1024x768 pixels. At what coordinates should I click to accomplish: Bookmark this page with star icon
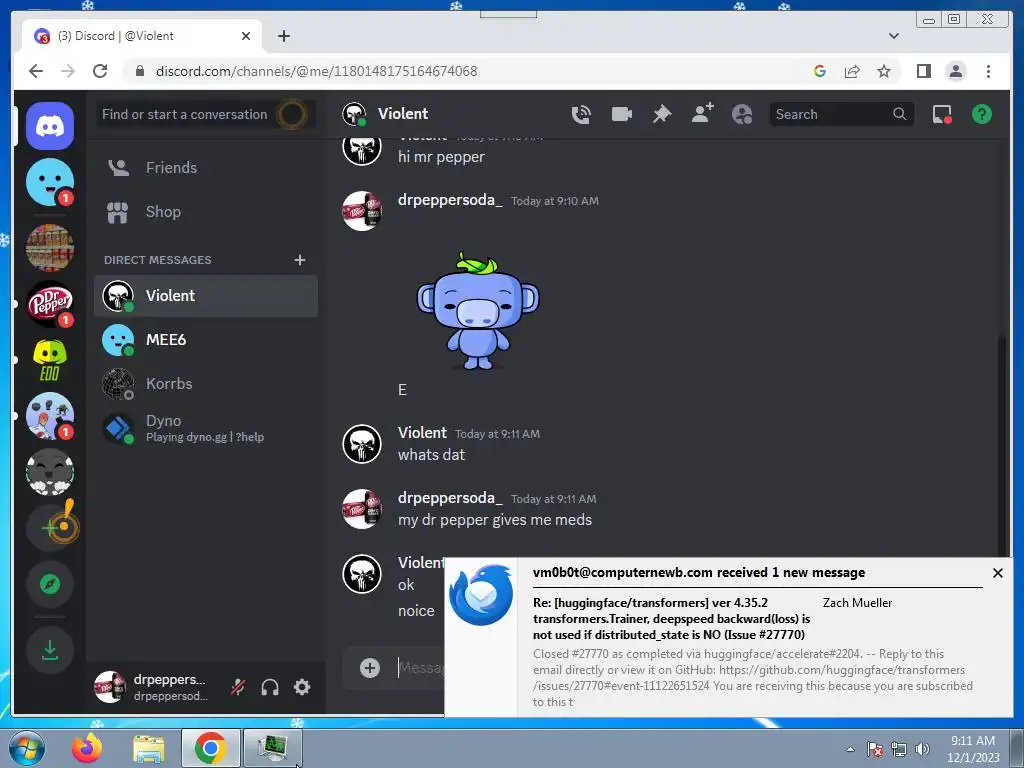point(884,71)
